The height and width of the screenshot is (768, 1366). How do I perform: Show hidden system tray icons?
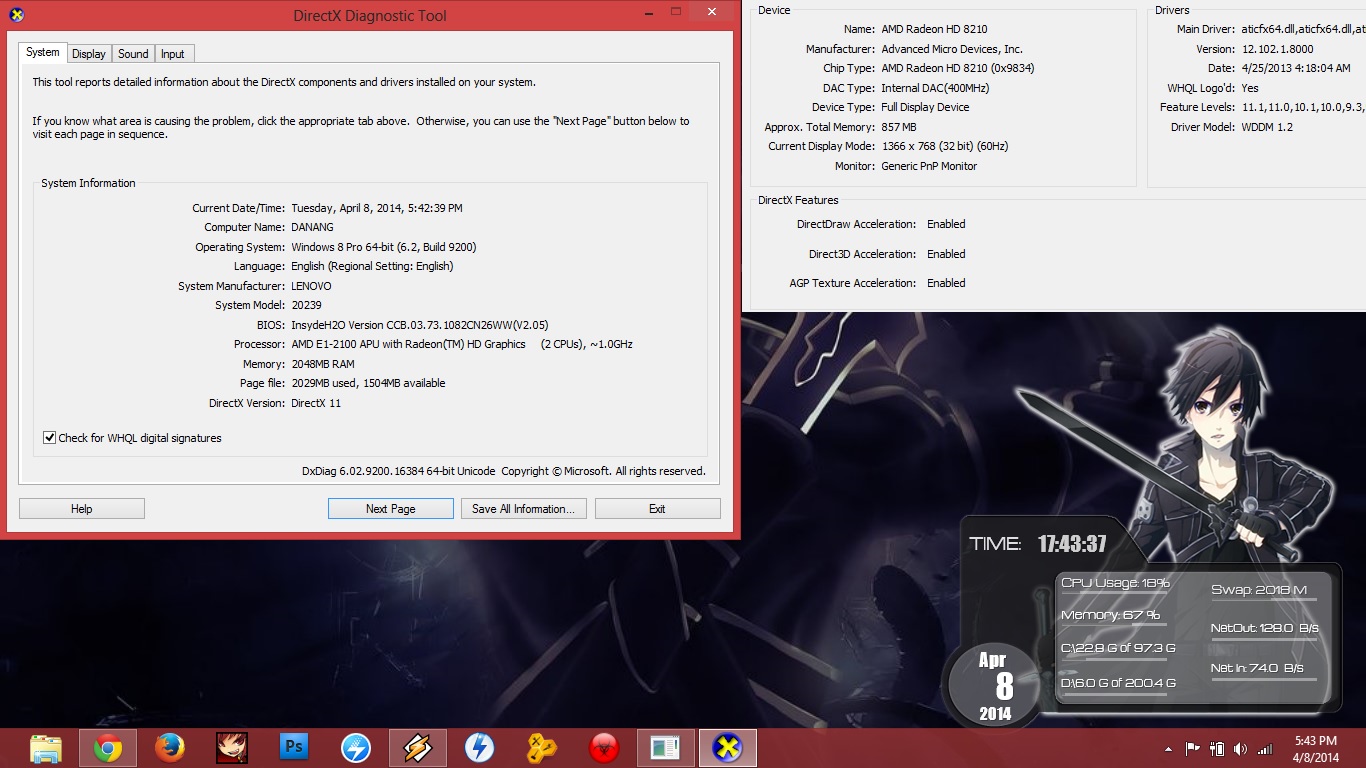1168,748
